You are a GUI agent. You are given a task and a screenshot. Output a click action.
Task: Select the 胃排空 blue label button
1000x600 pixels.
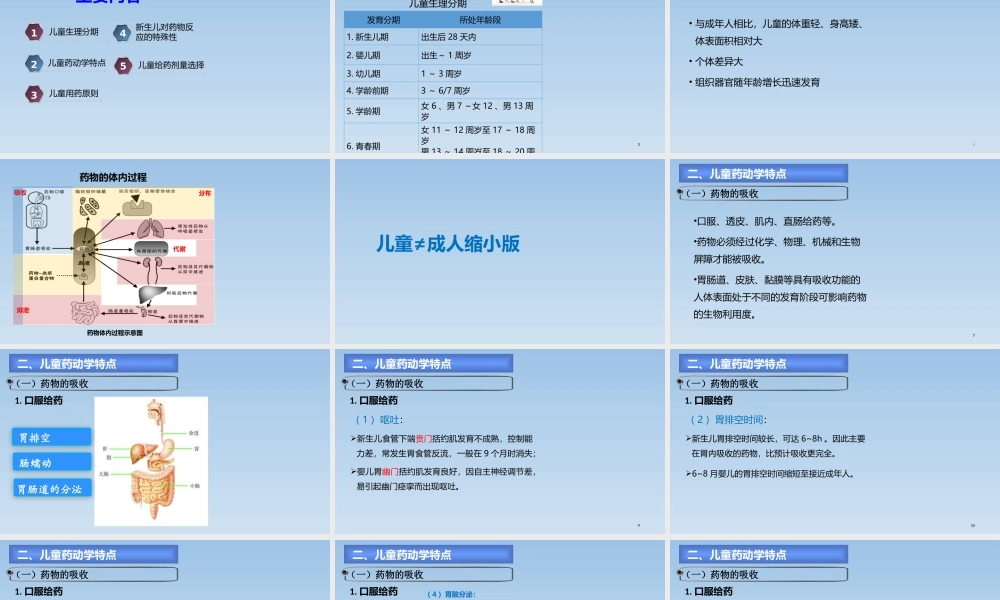(51, 436)
